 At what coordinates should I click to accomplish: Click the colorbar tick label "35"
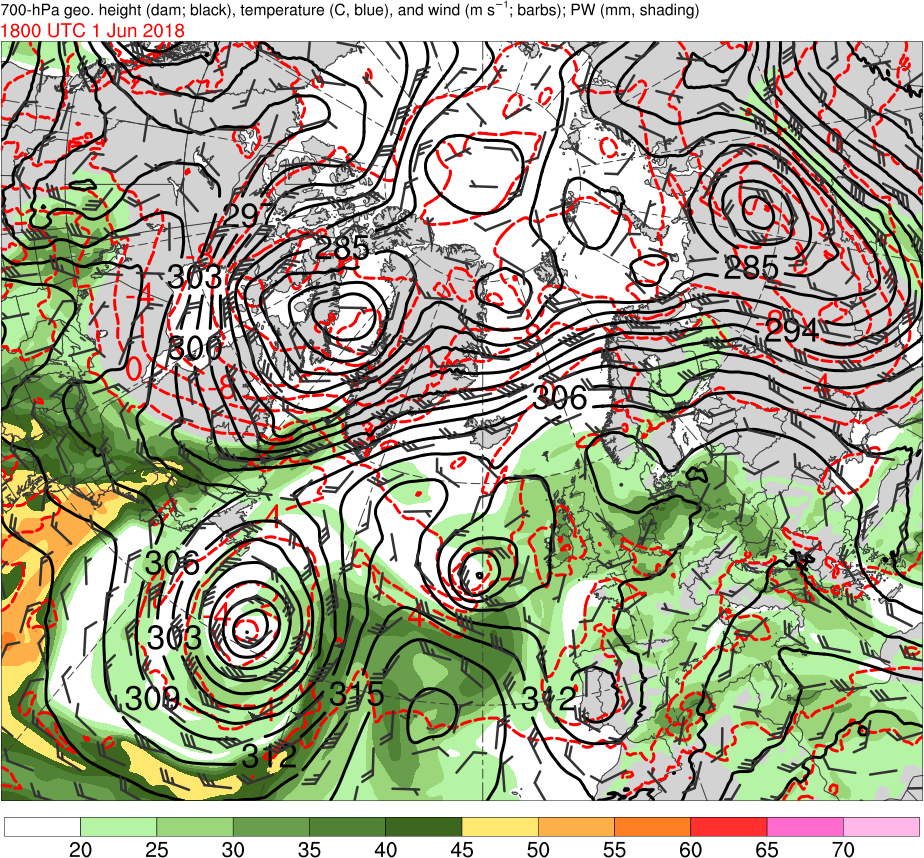[x=309, y=849]
